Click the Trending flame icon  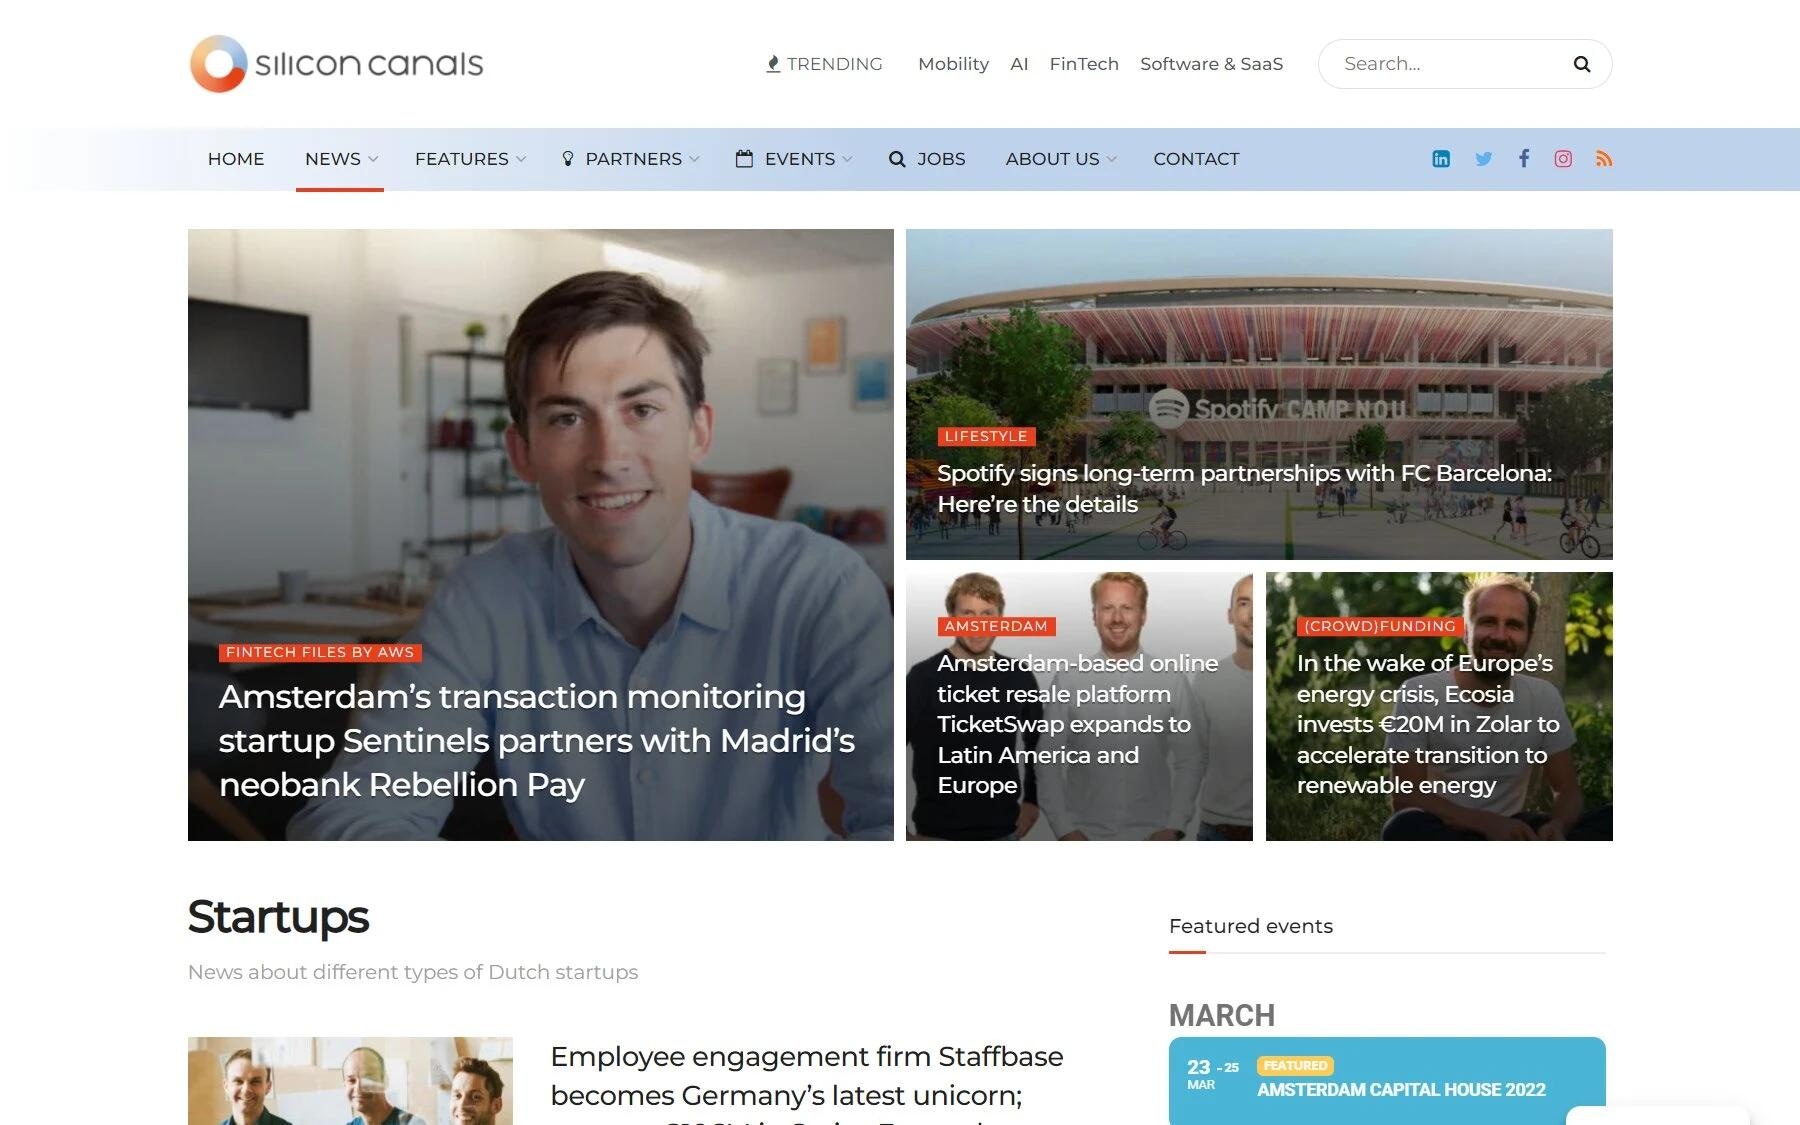[773, 64]
